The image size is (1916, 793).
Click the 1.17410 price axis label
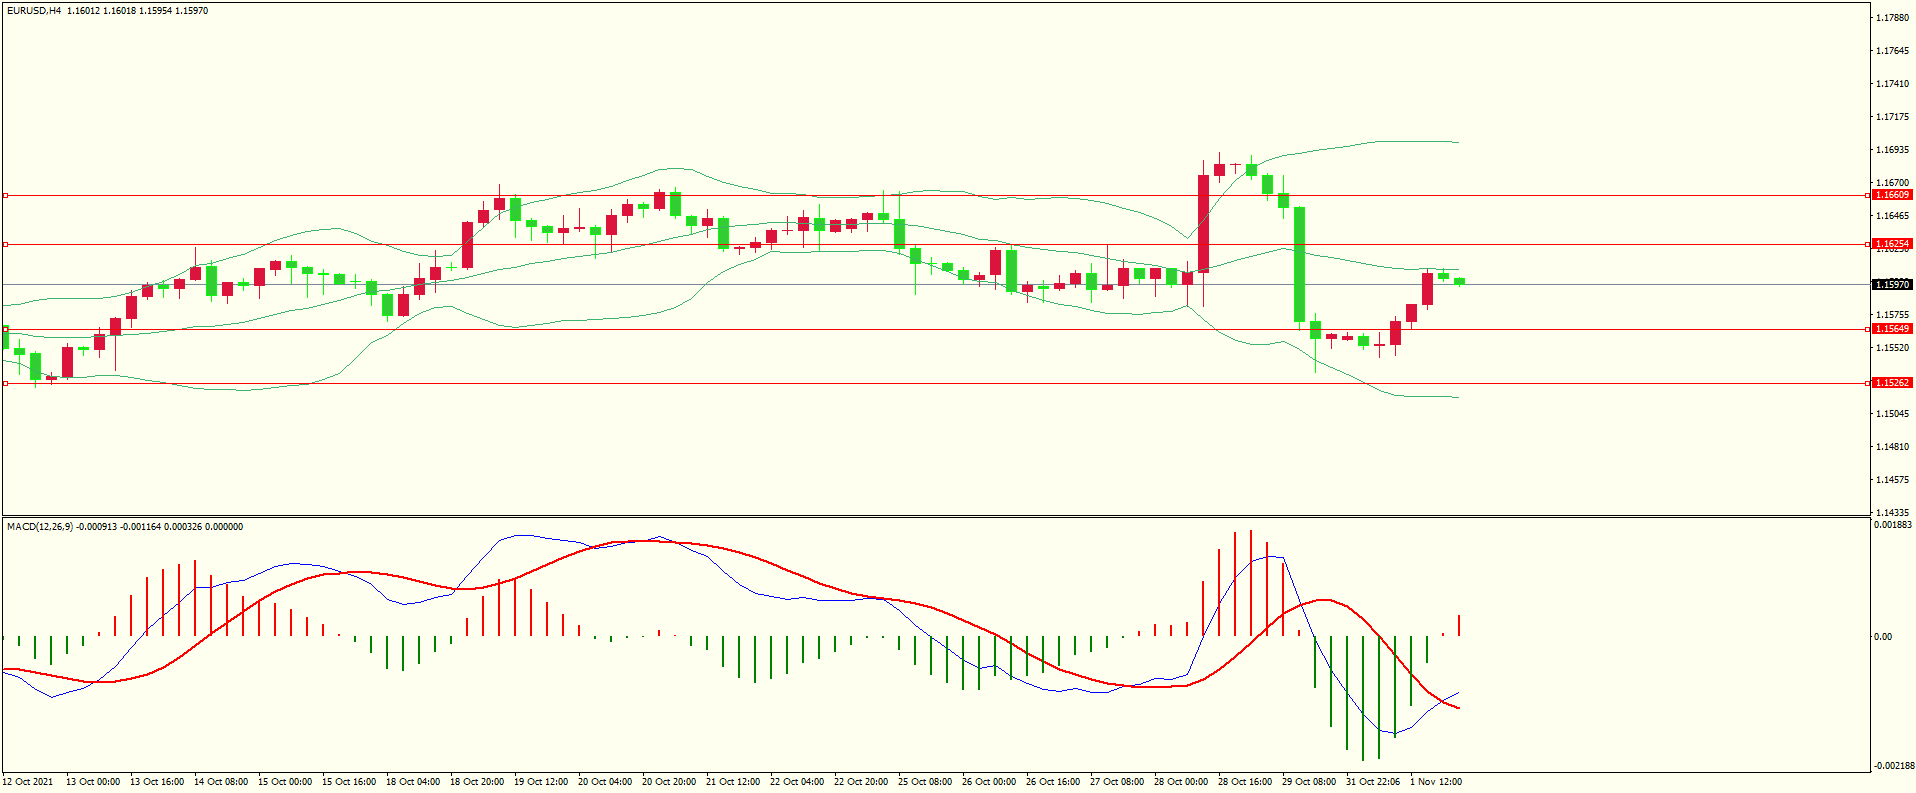(1892, 84)
